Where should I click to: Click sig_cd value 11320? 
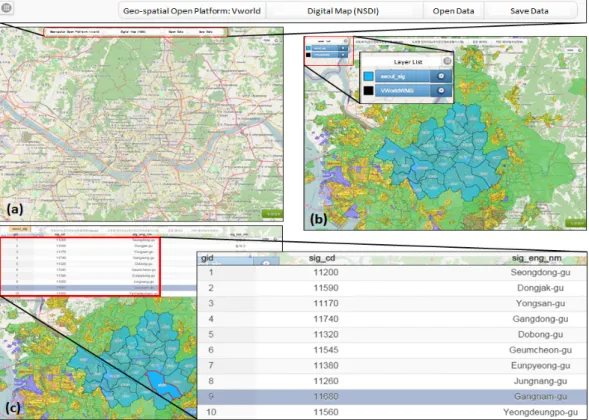[x=326, y=334]
